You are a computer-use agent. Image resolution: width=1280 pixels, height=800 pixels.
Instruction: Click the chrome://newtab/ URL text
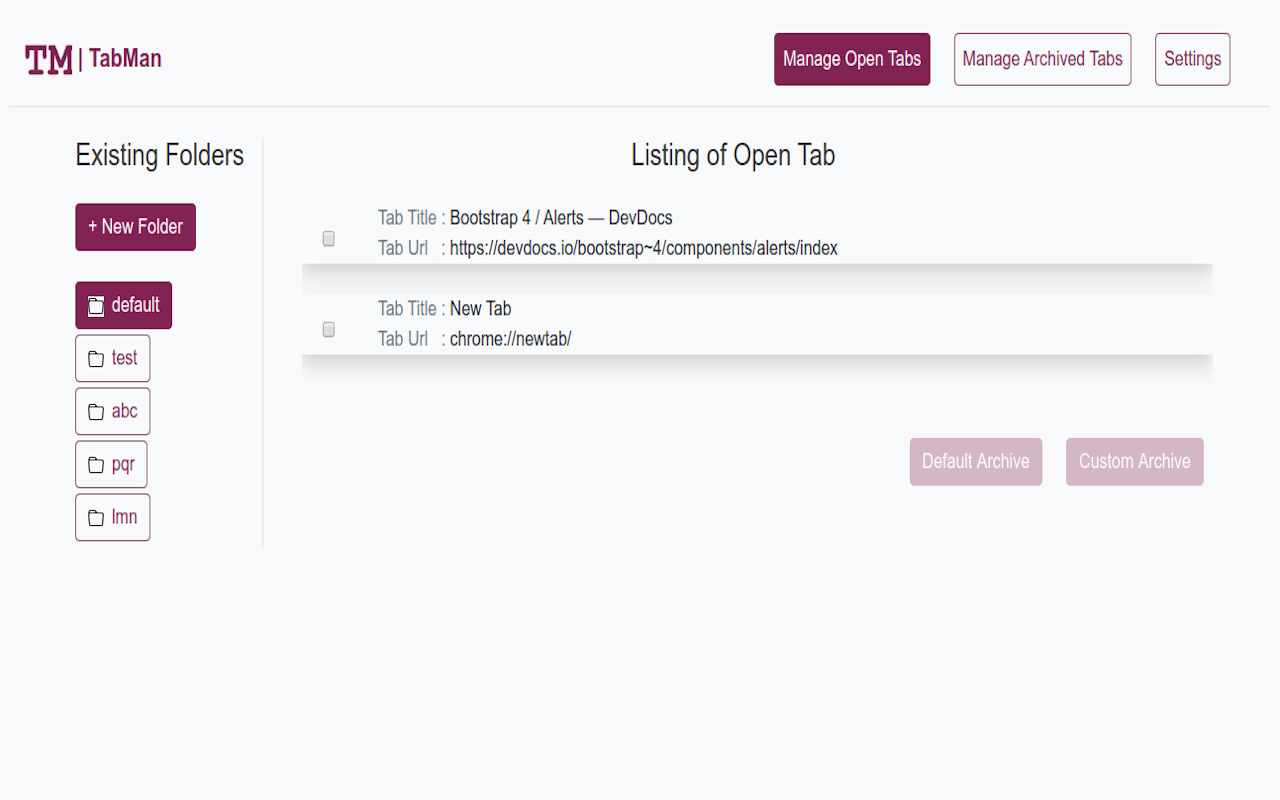[x=510, y=339]
